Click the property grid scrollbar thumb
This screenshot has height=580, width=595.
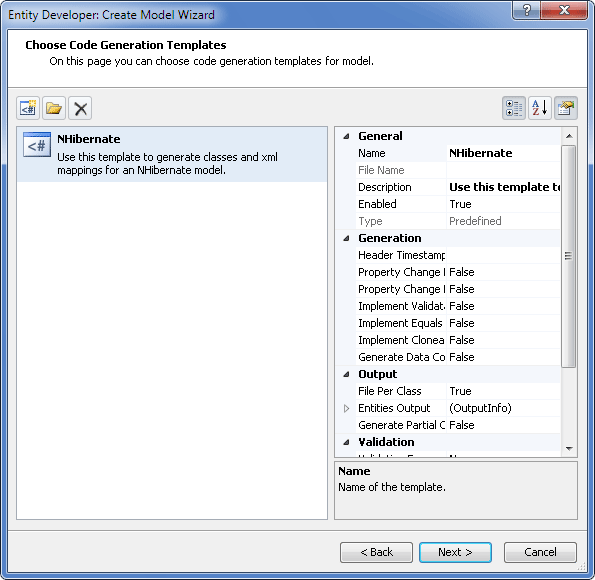(568, 256)
